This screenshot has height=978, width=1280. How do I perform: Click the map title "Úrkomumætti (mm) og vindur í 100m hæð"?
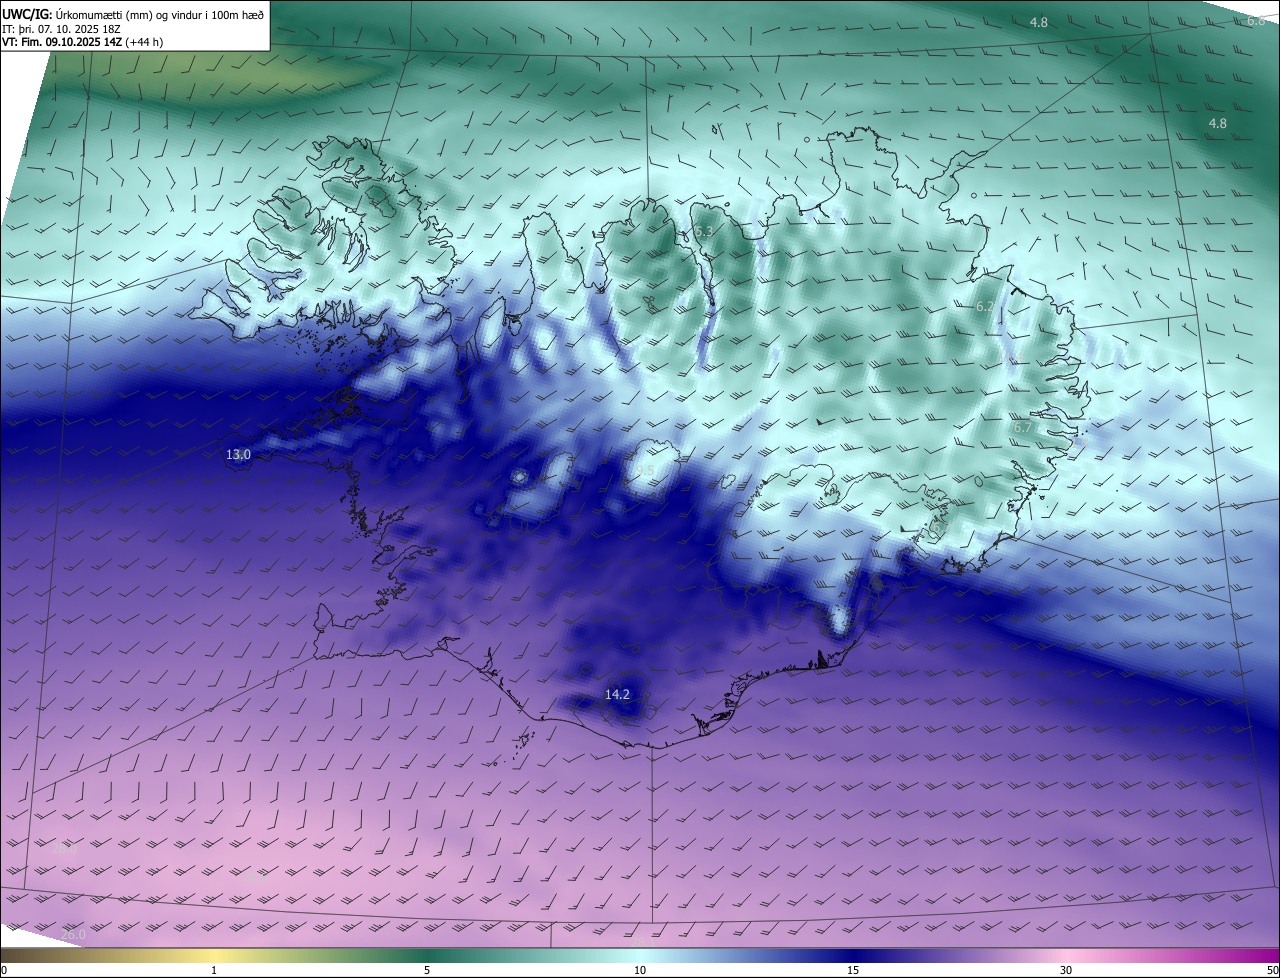[x=160, y=14]
